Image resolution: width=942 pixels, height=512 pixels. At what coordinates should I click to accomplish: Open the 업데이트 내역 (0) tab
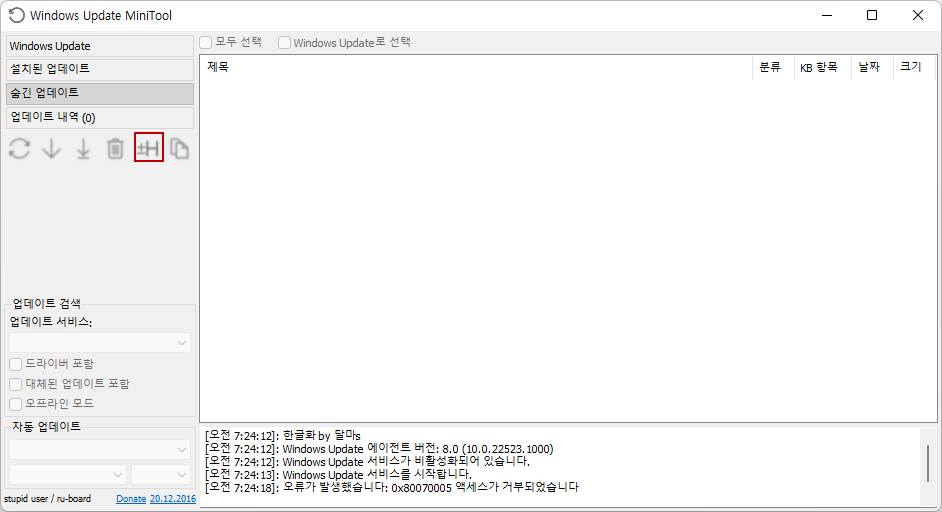point(100,117)
